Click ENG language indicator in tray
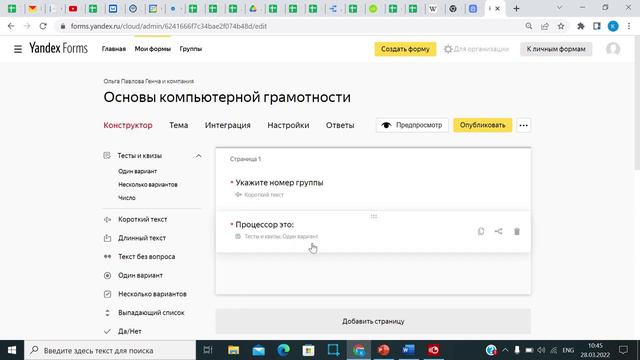This screenshot has width=640, height=360. [568, 350]
